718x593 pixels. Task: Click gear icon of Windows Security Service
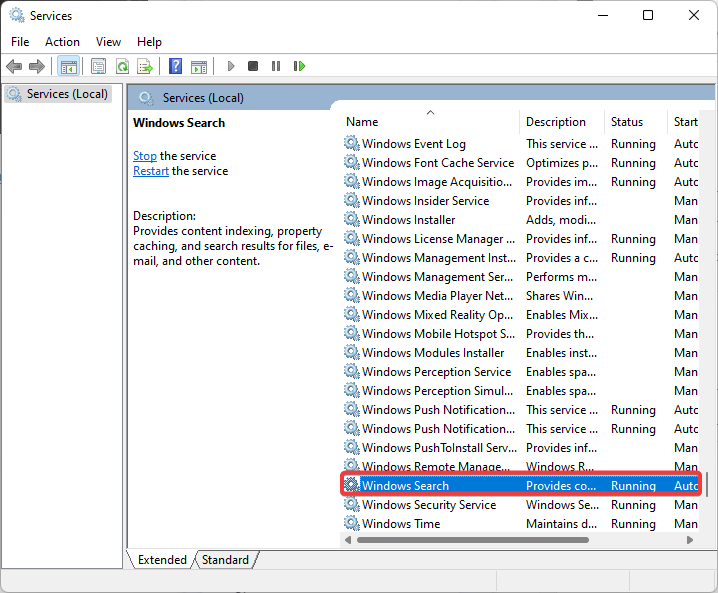coord(352,504)
